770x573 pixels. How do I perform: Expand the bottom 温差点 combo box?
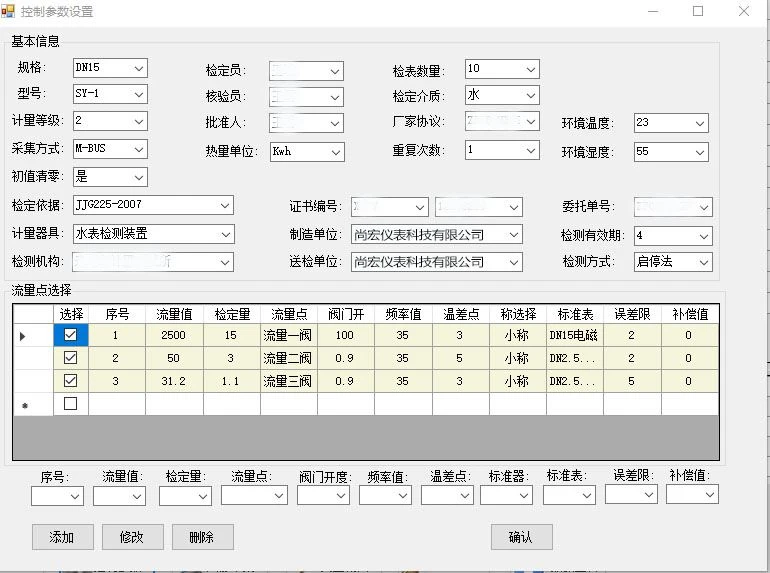point(447,495)
